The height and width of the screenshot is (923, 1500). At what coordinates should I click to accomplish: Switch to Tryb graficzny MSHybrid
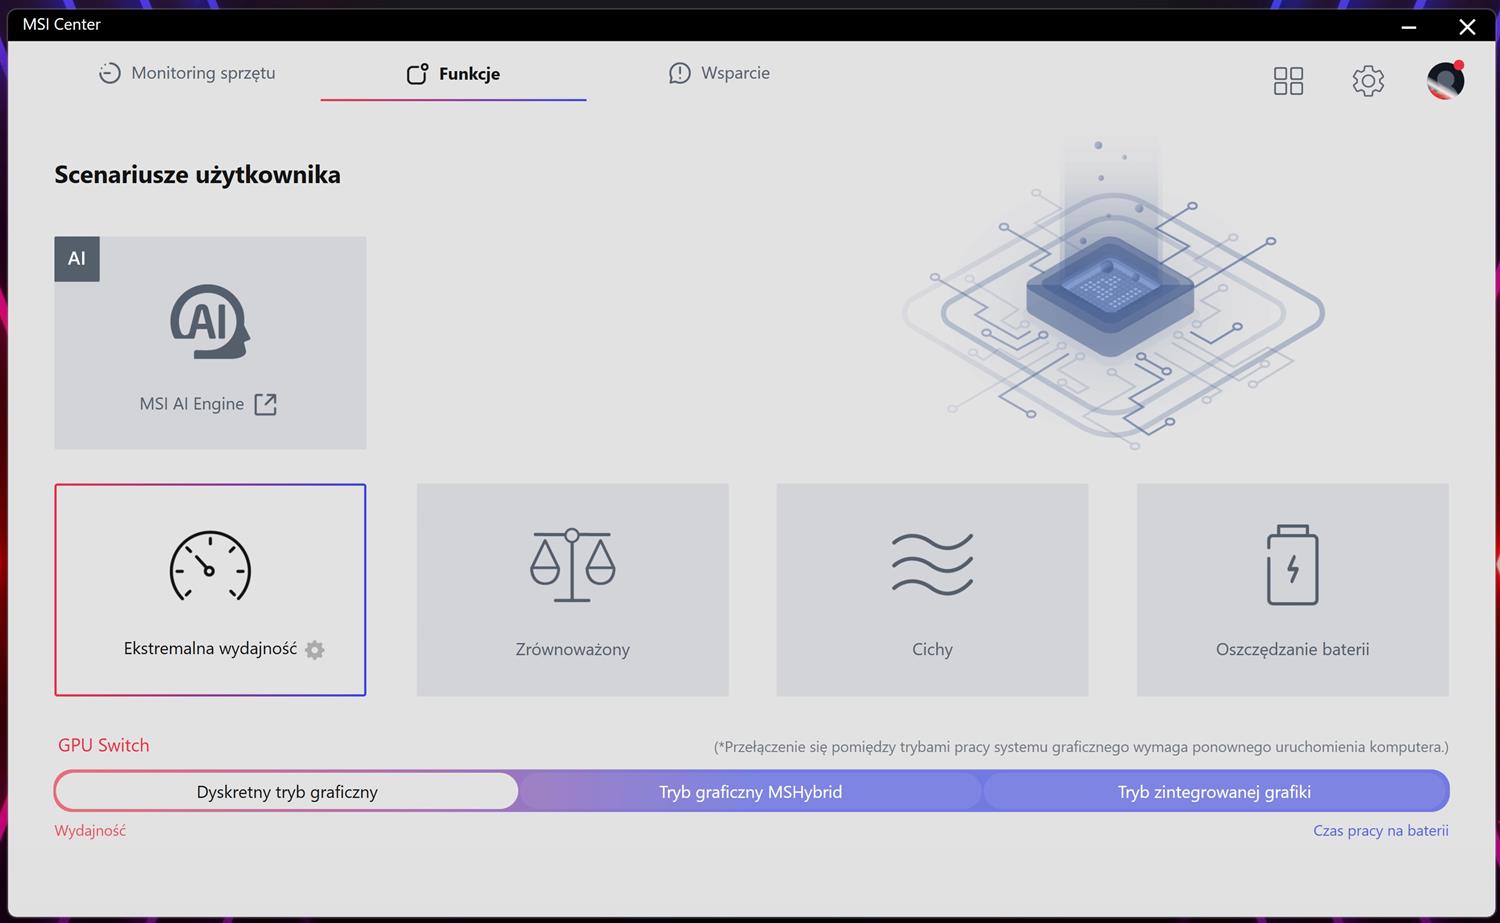(x=750, y=792)
